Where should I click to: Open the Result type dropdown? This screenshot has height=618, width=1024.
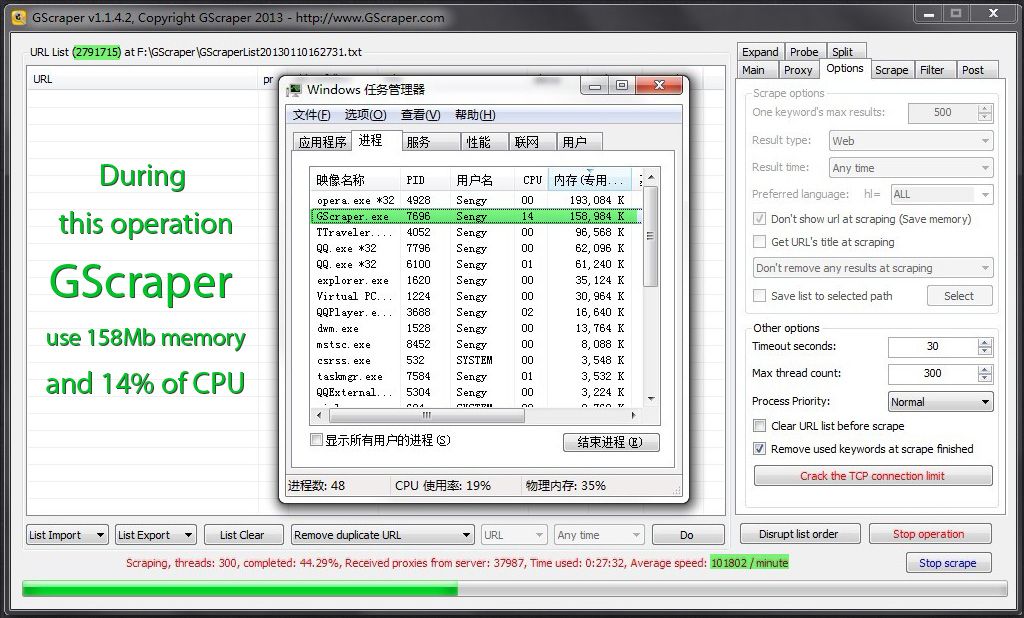[x=911, y=140]
